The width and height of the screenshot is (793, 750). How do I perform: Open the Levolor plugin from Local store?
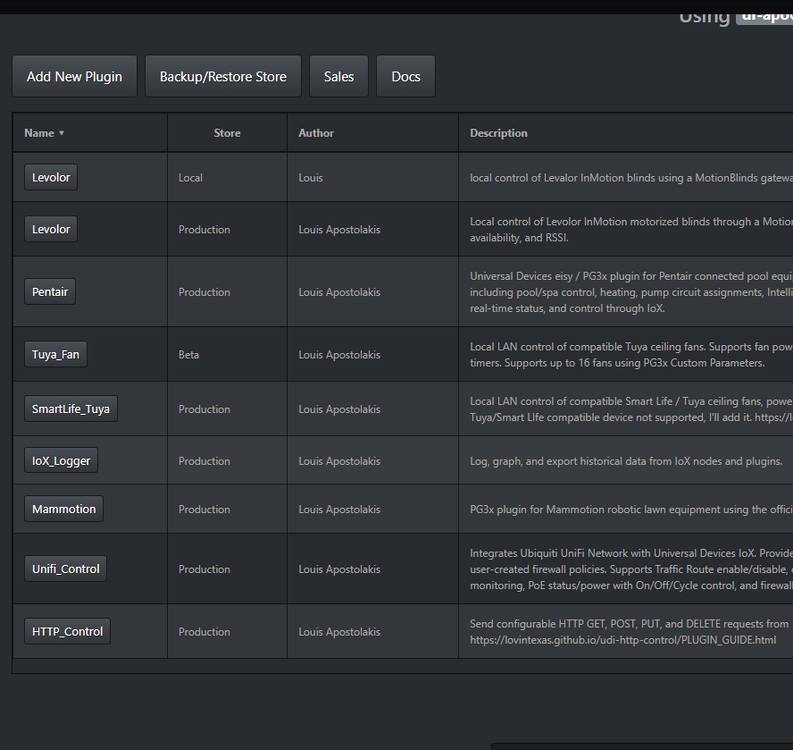point(51,177)
